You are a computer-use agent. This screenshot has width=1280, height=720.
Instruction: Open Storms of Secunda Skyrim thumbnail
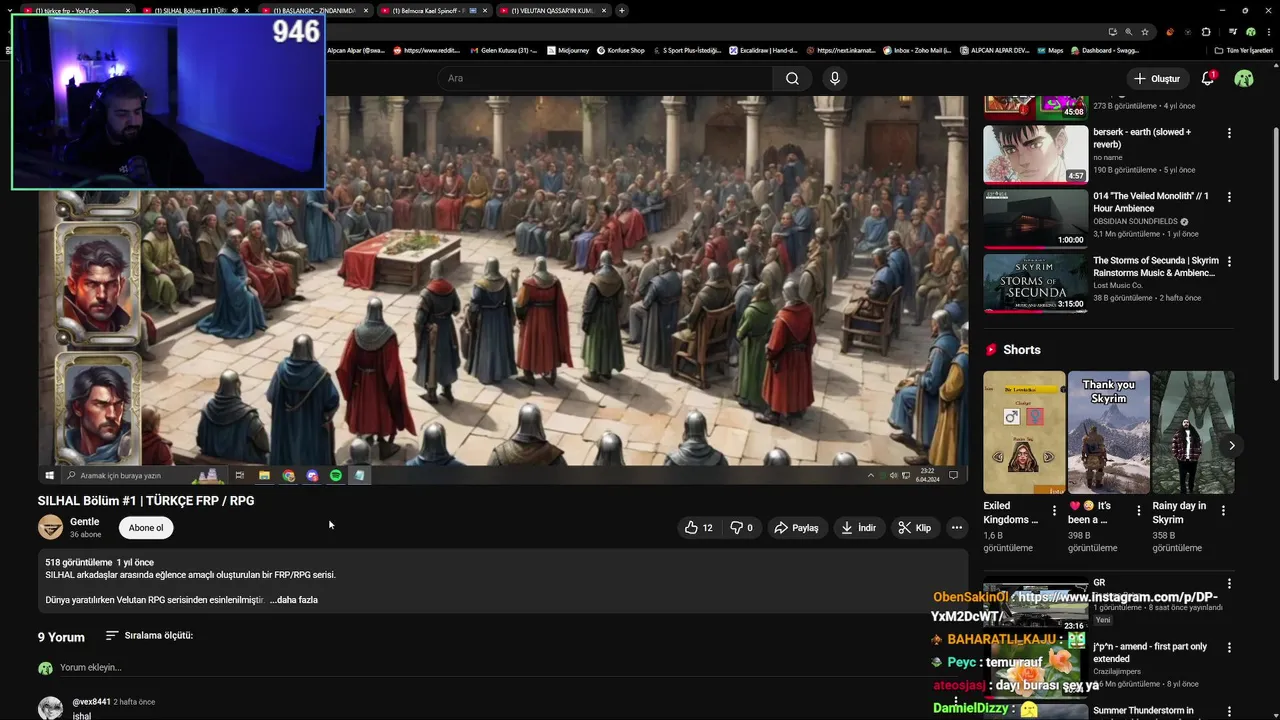pyautogui.click(x=1035, y=283)
